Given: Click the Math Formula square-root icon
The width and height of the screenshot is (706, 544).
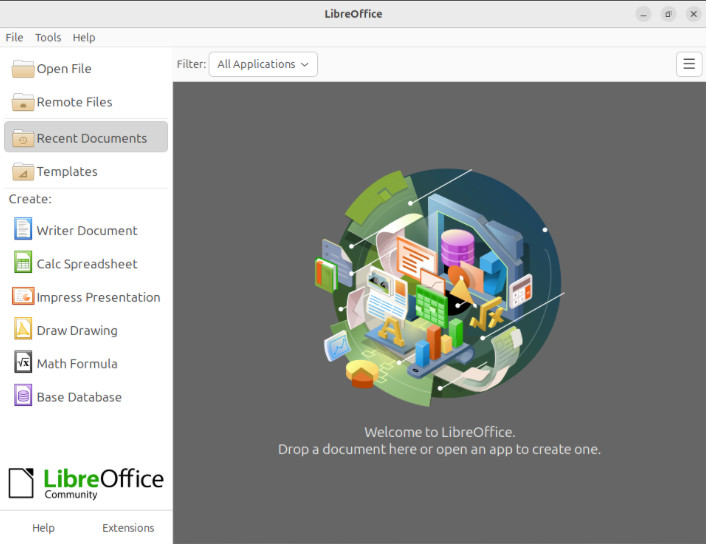Looking at the screenshot, I should point(23,362).
